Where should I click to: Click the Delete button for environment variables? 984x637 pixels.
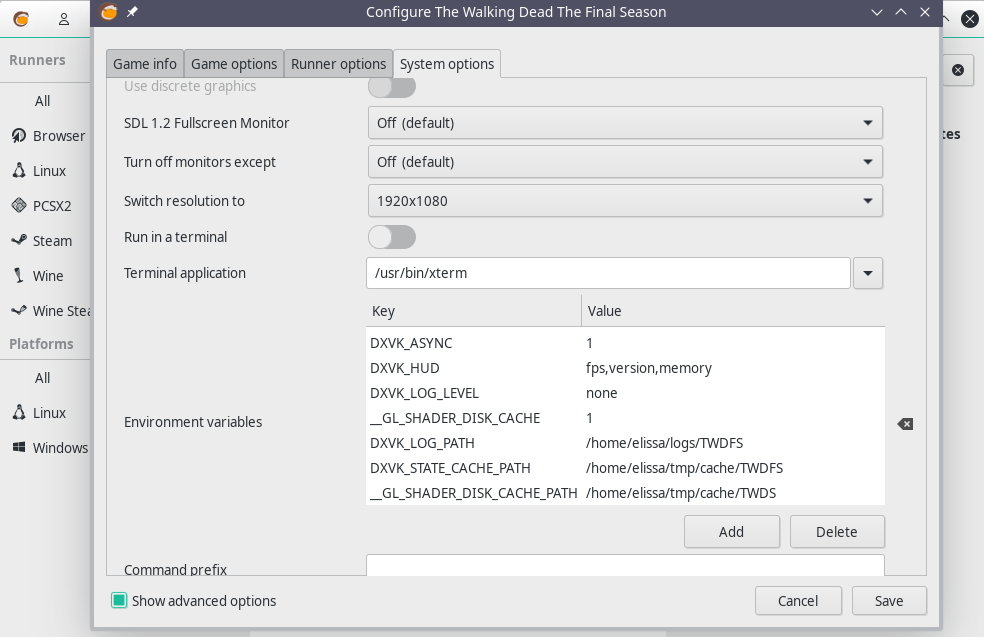[837, 532]
